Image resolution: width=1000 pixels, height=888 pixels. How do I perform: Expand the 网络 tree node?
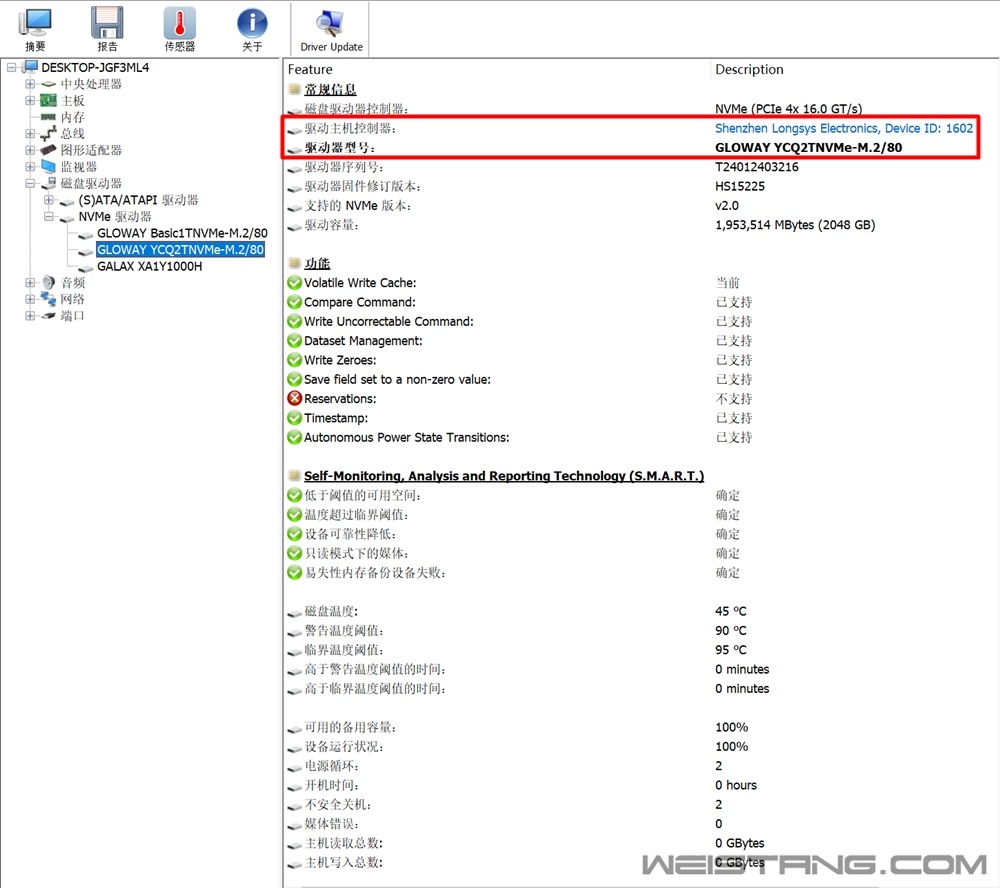coord(30,299)
